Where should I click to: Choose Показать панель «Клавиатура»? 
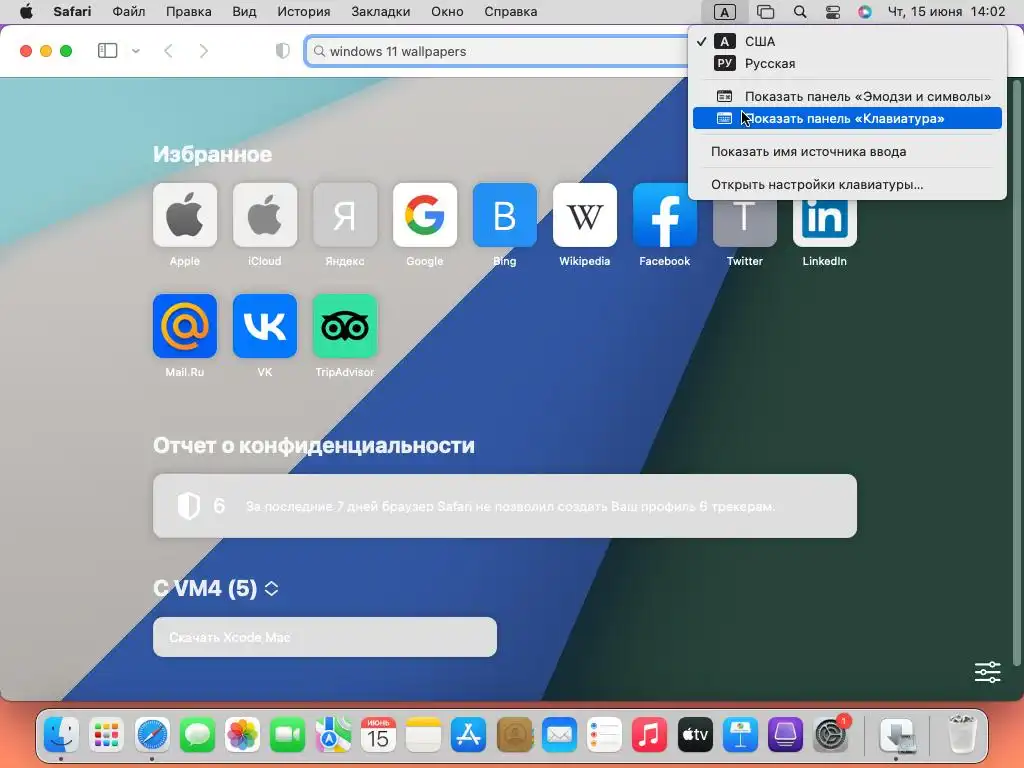847,118
